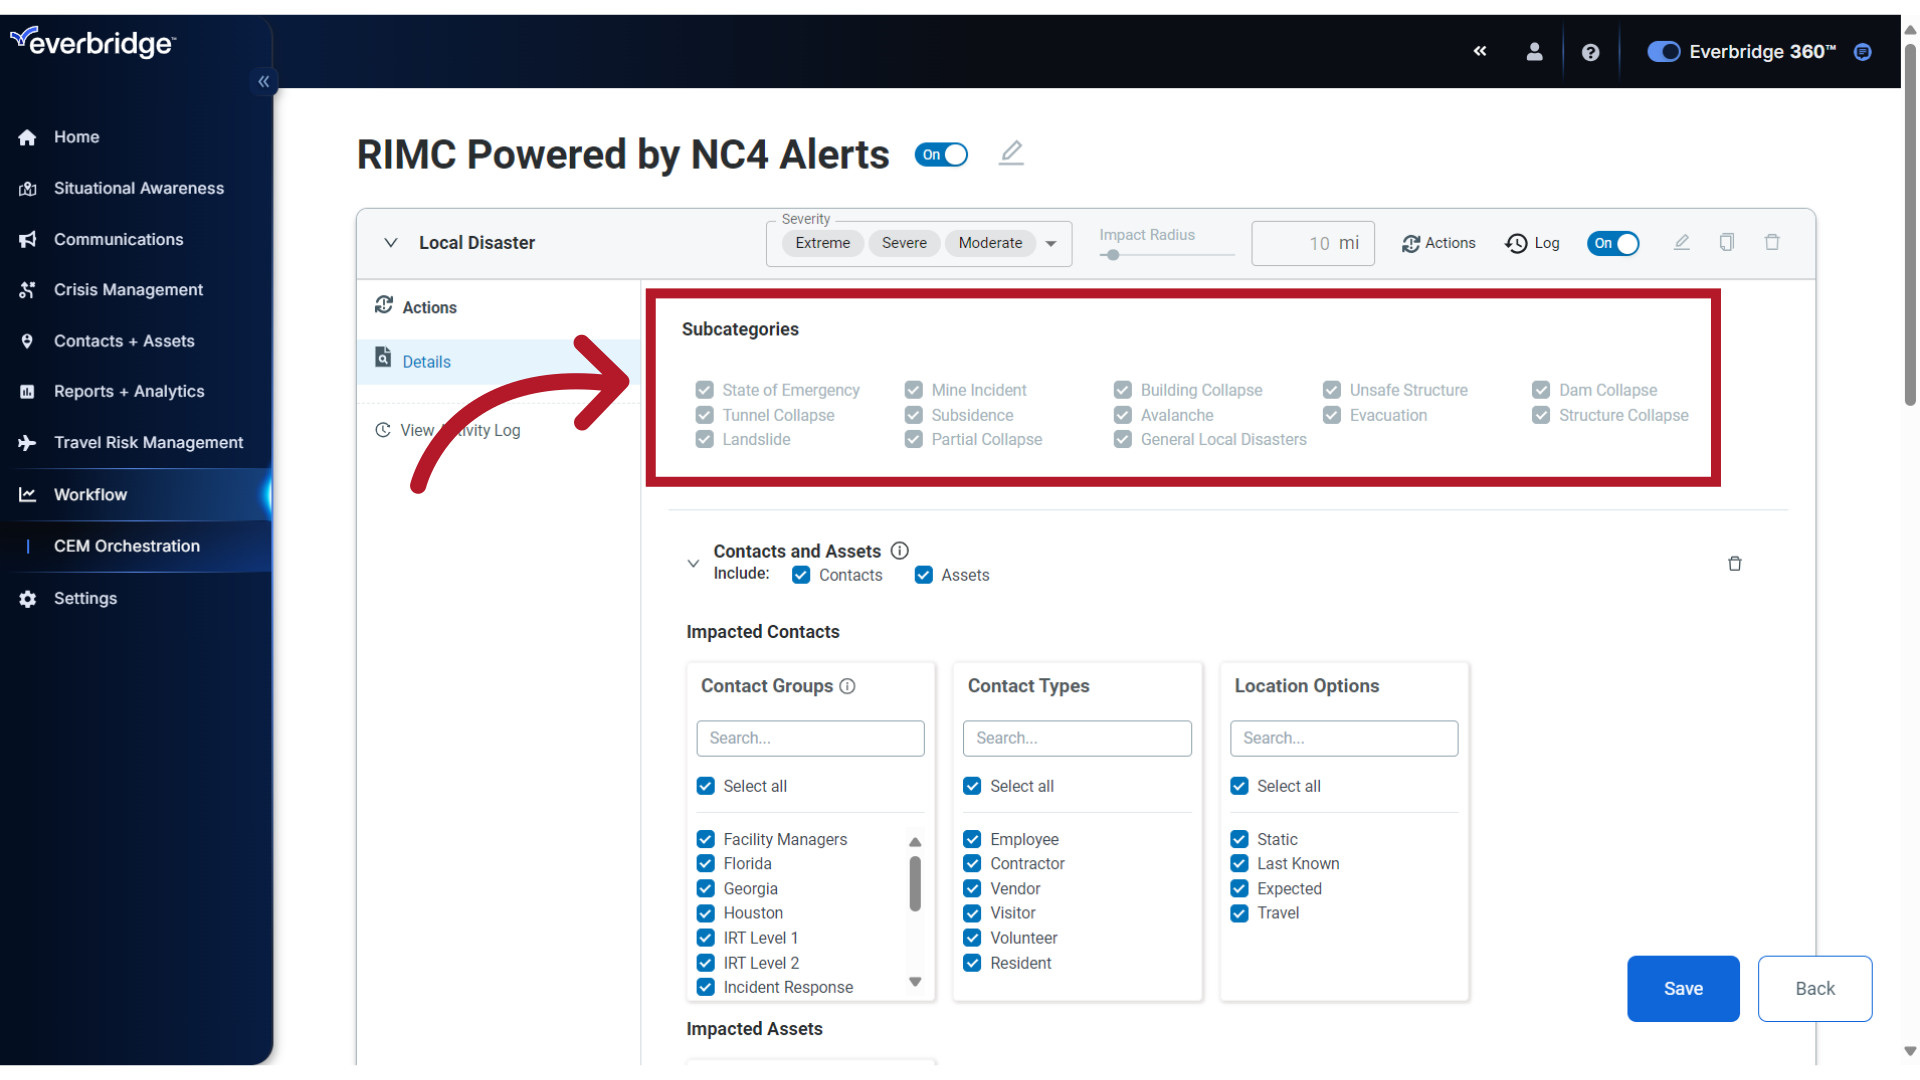The width and height of the screenshot is (1920, 1080).
Task: Click the Contact Groups list scrollbar thumb
Action: (915, 884)
